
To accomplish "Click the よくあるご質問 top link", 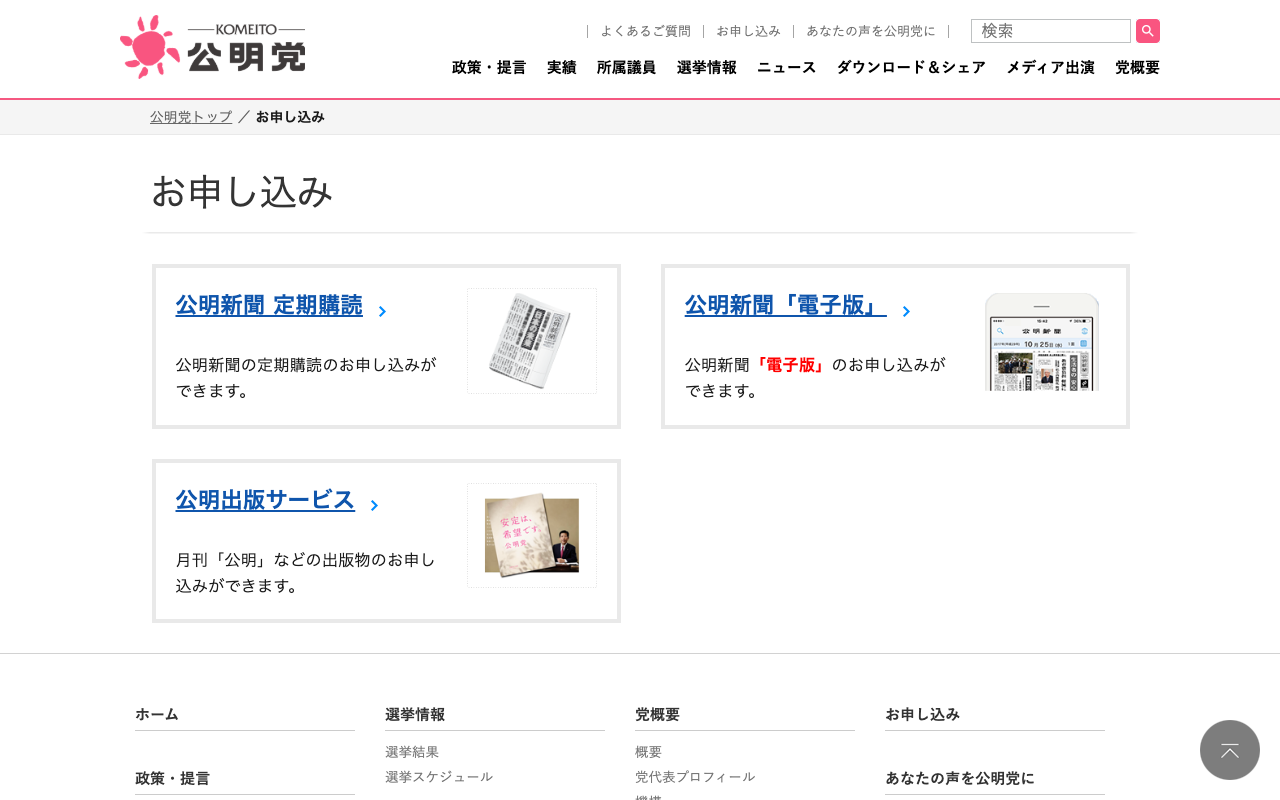I will click(645, 31).
